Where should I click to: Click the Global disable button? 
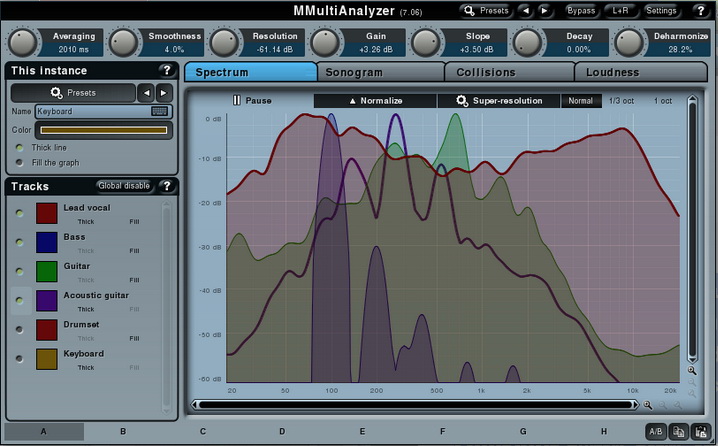point(124,185)
